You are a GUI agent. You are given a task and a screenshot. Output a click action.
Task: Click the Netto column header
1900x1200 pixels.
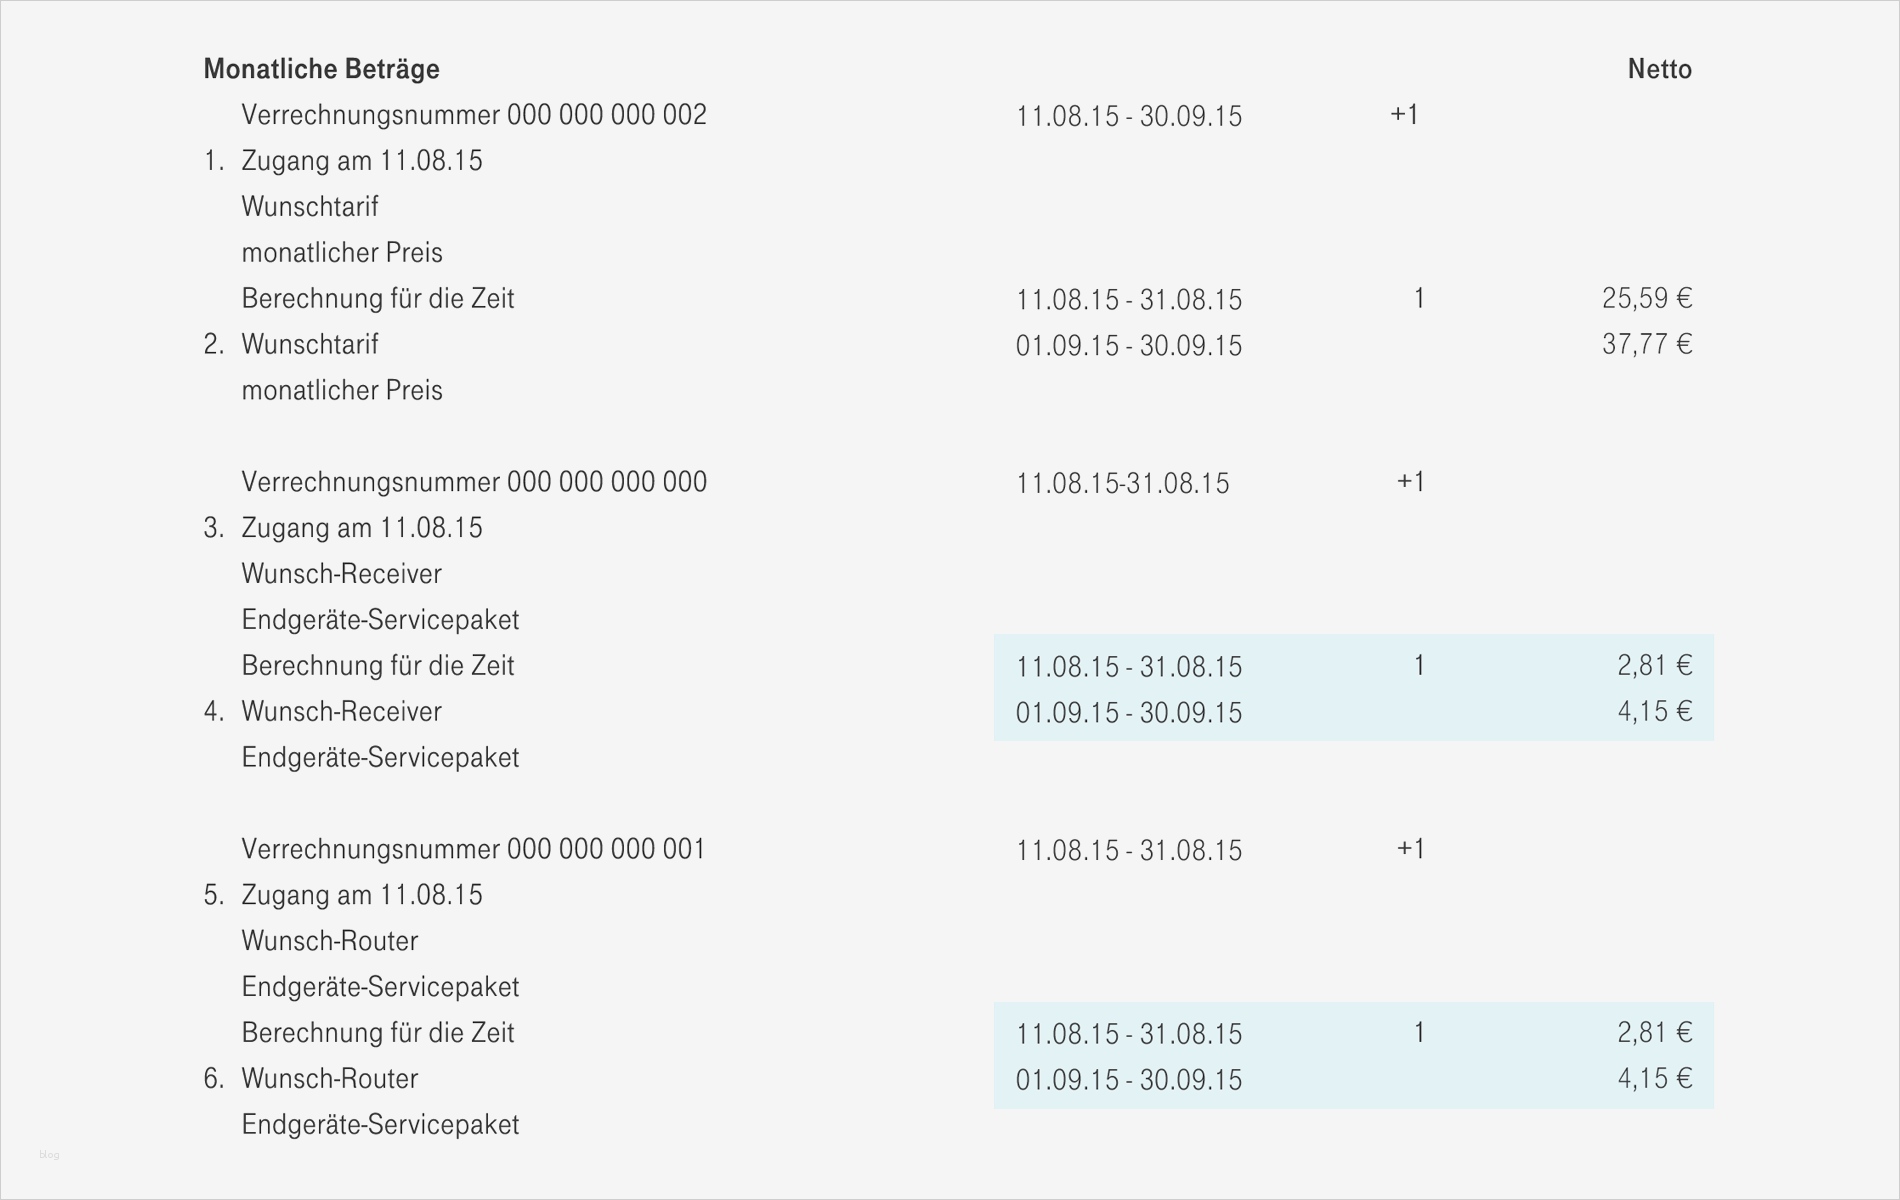(x=1659, y=69)
